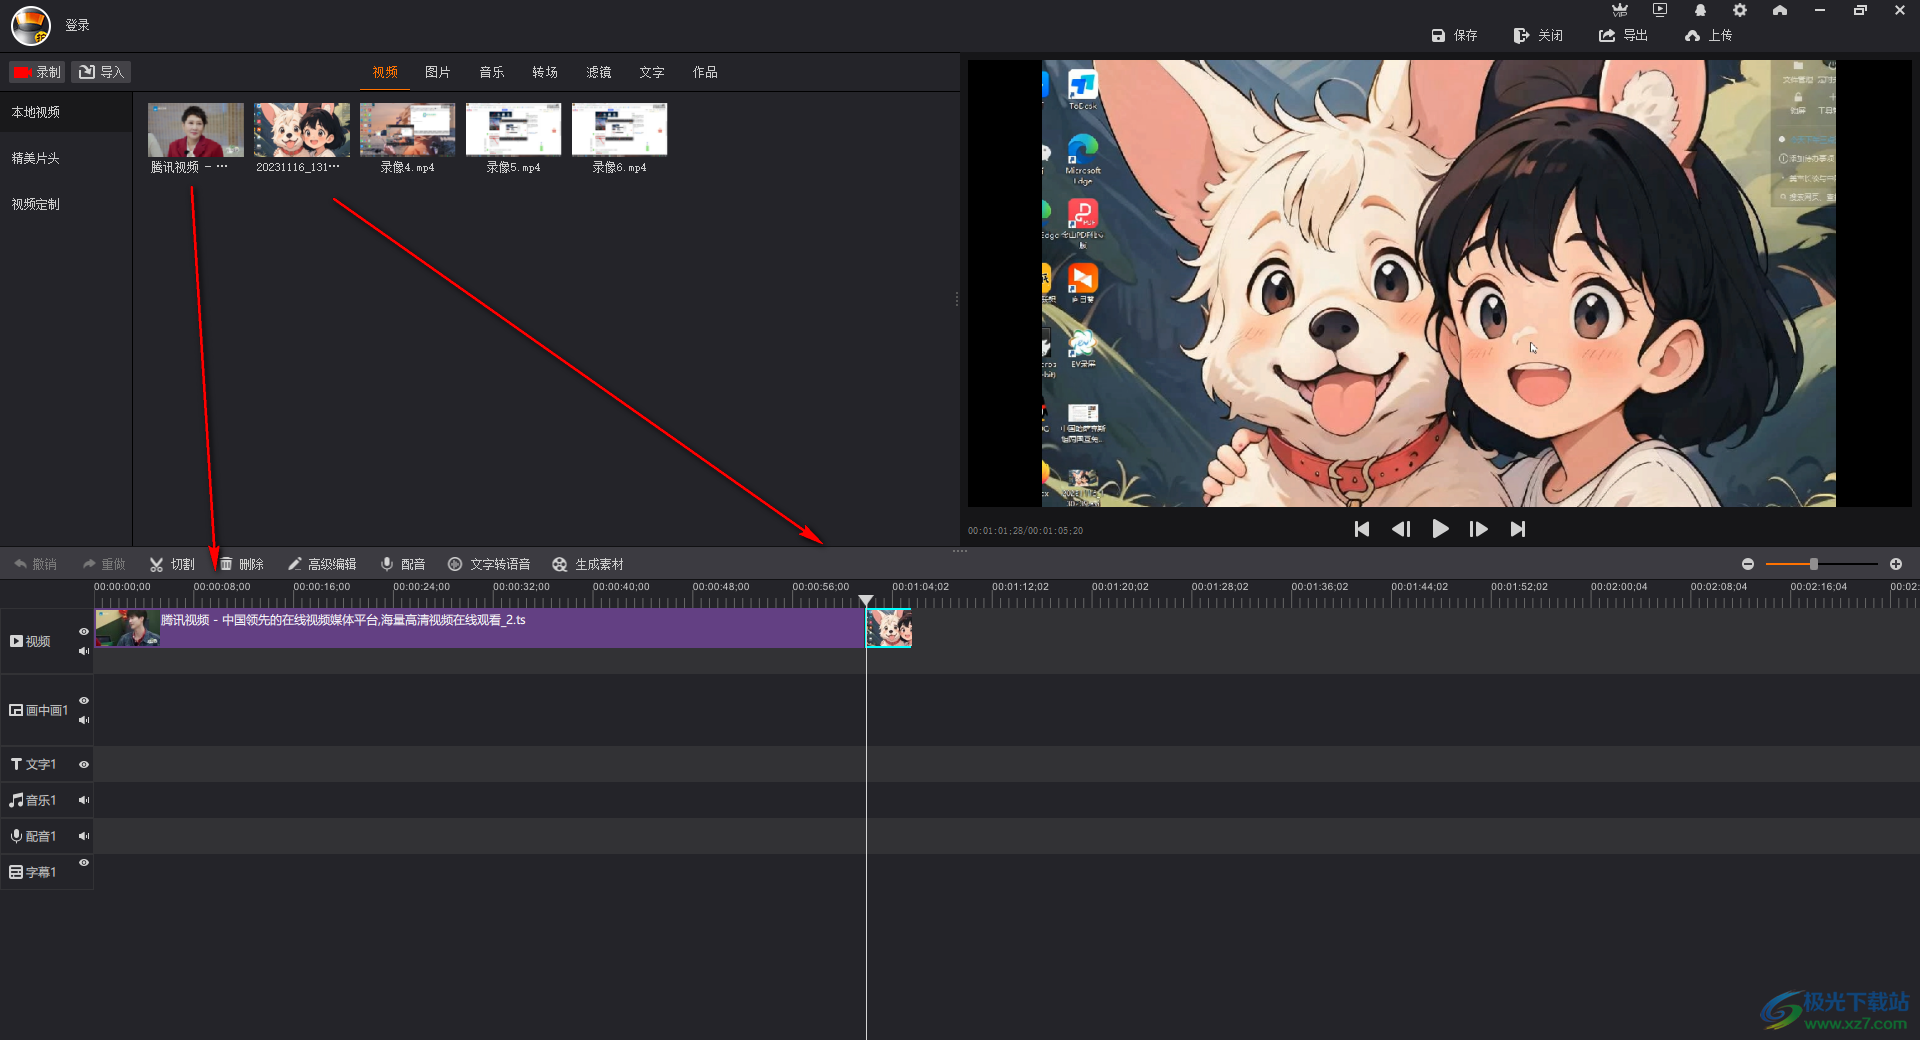Screen dimensions: 1920x1040
Task: Click the 录制 record button
Action: (x=37, y=72)
